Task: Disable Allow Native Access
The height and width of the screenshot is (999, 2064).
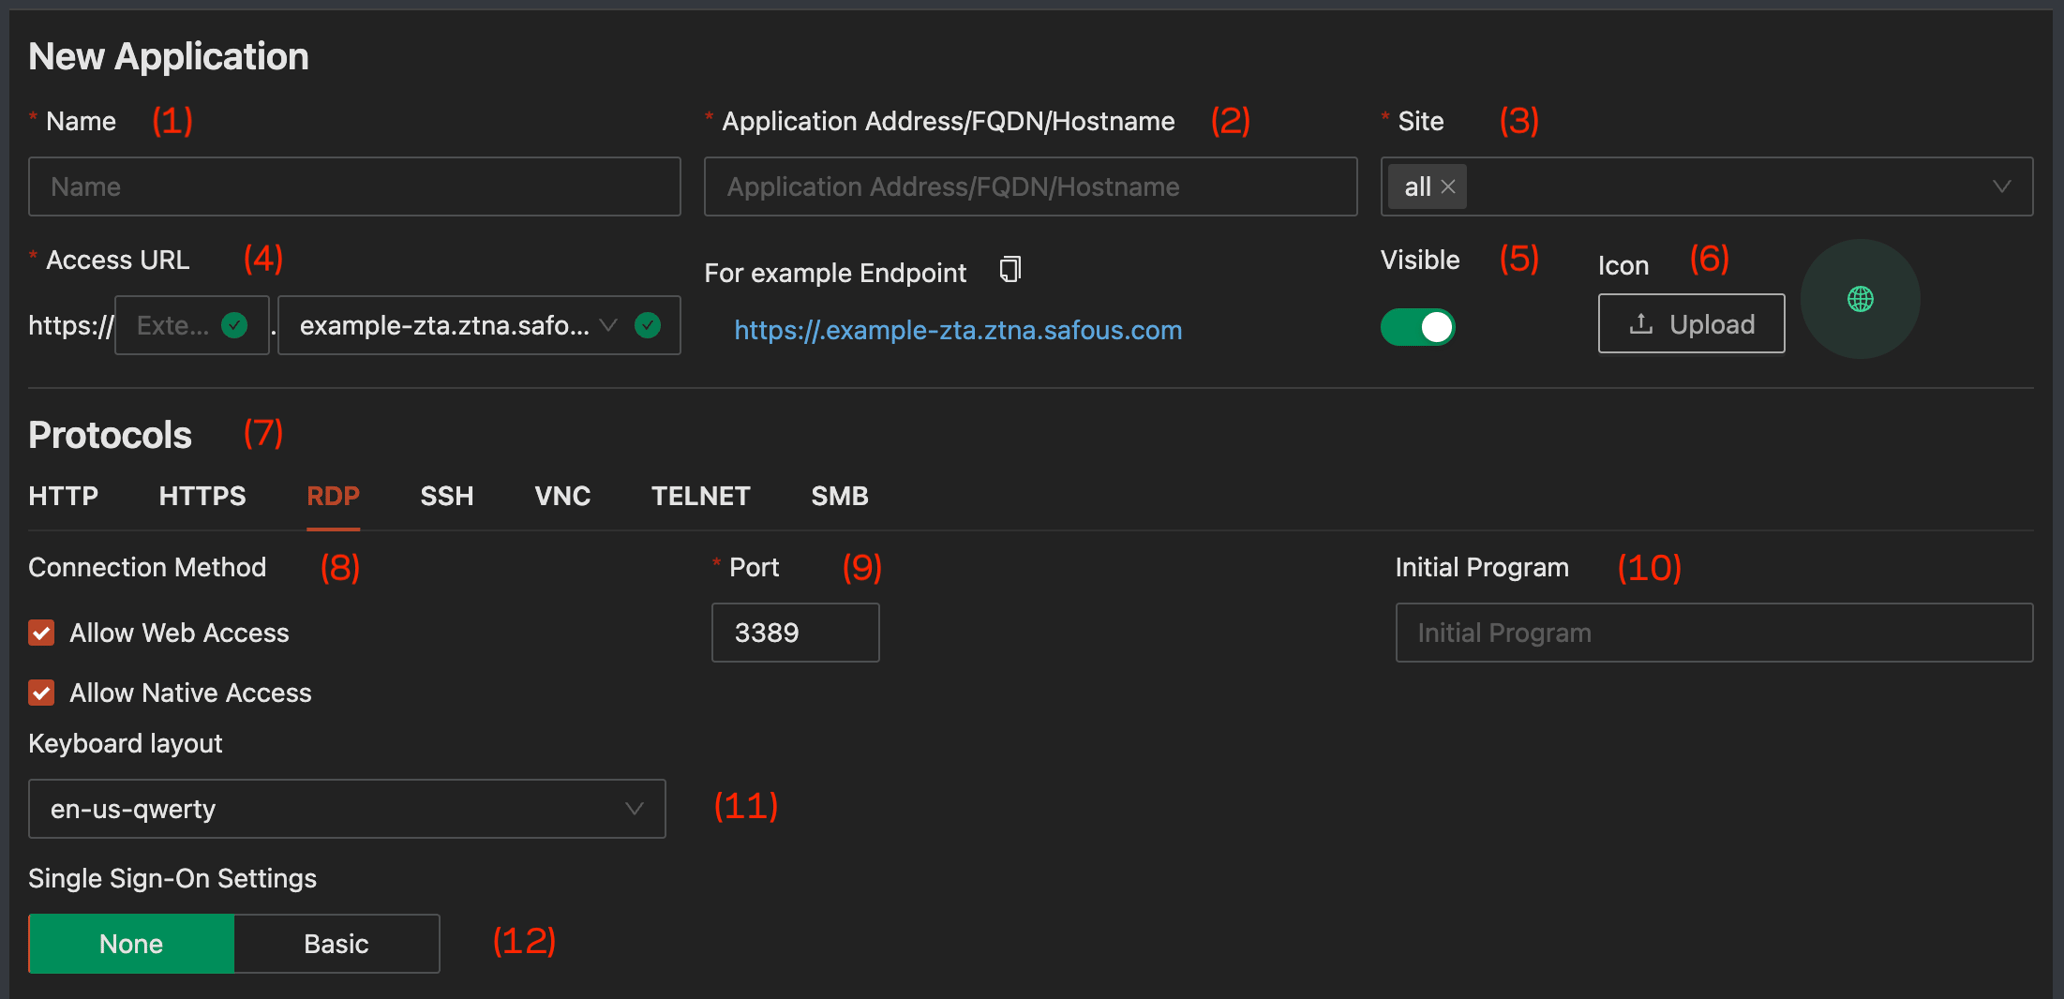Action: (41, 692)
